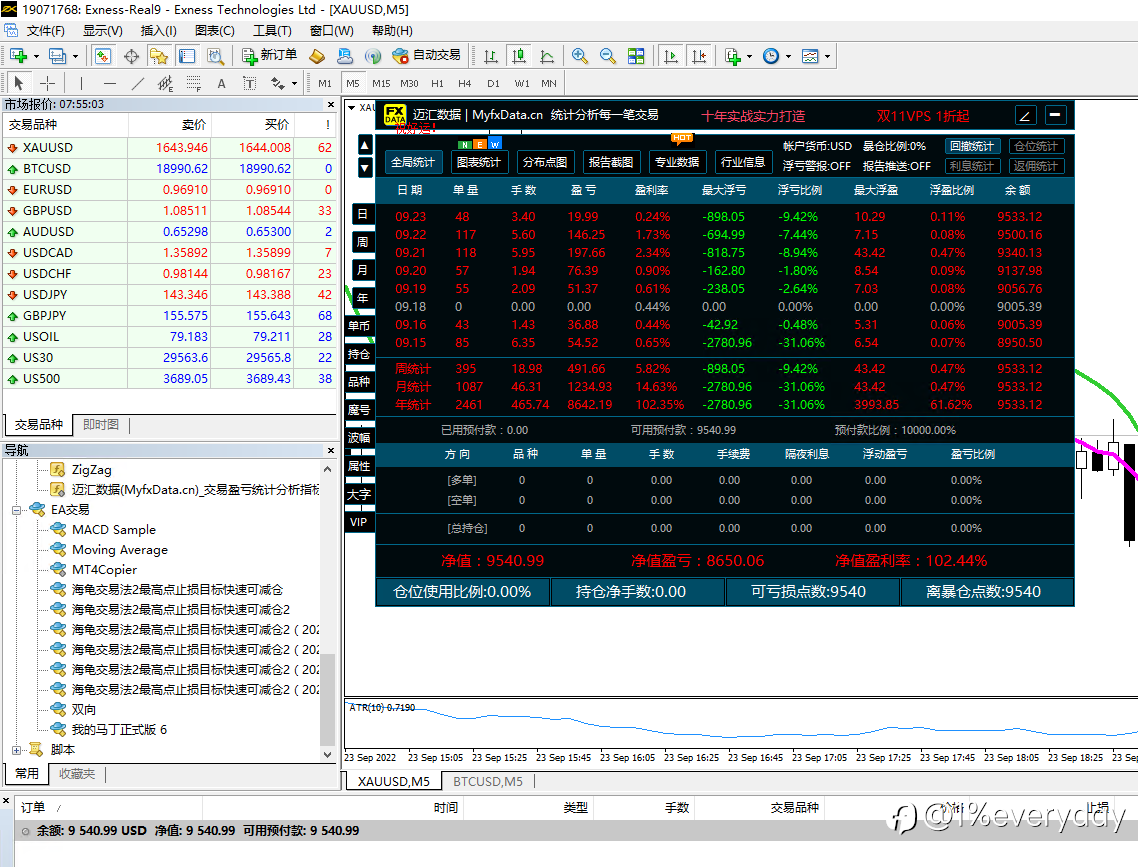Open the Periods clock icon
Screen dimensions: 1138x867
[x=771, y=56]
